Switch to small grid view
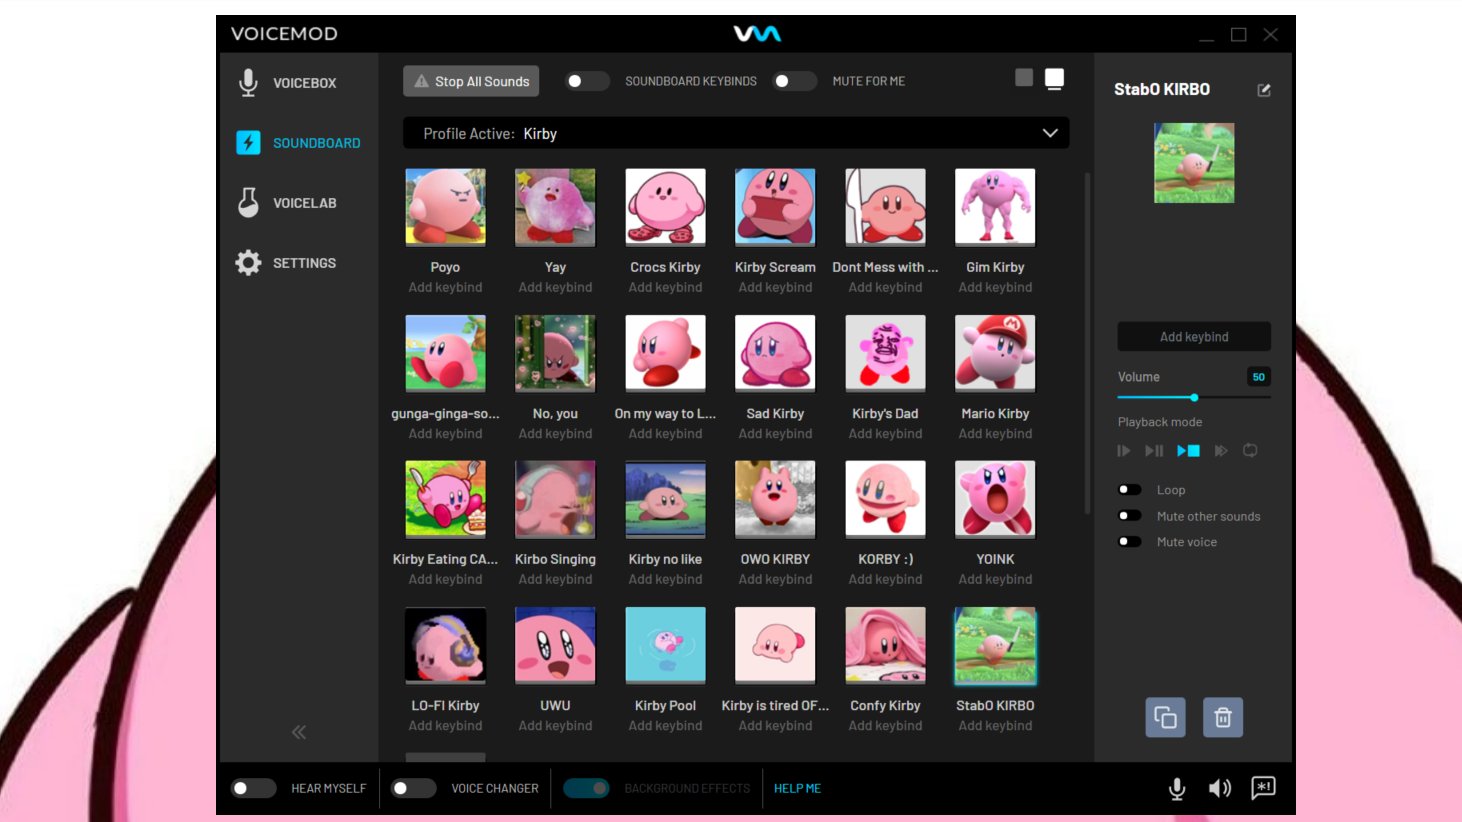Image resolution: width=1462 pixels, height=822 pixels. click(1024, 78)
